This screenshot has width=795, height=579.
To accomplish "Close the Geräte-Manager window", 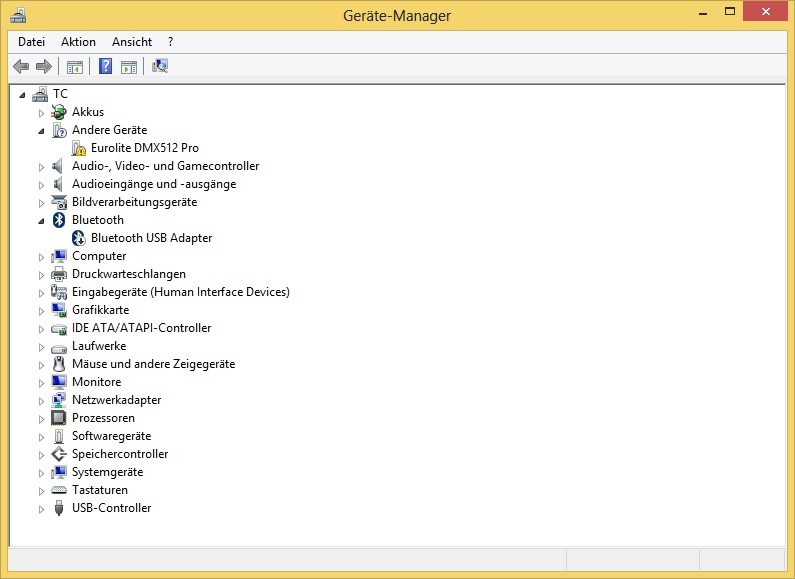I will pyautogui.click(x=766, y=11).
